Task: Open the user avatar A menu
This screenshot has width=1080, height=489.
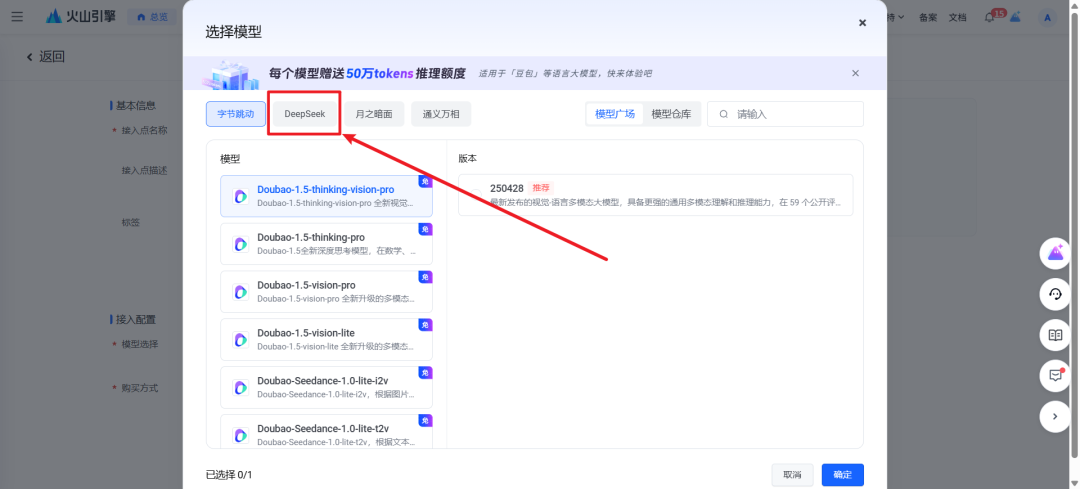Action: [x=1048, y=17]
